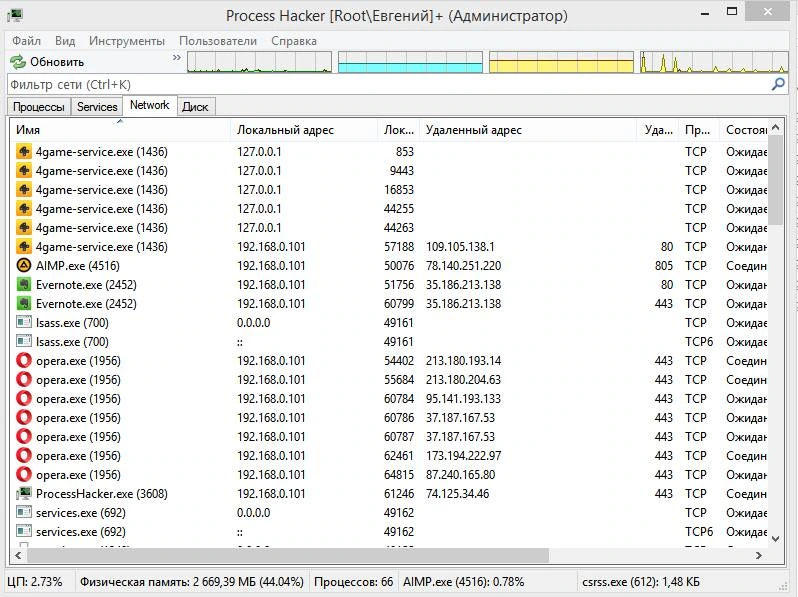Sort by the Имя column header
Image resolution: width=798 pixels, height=597 pixels.
pyautogui.click(x=120, y=130)
